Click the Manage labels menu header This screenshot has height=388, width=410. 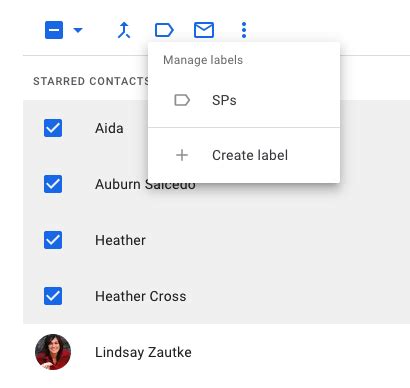click(x=203, y=60)
